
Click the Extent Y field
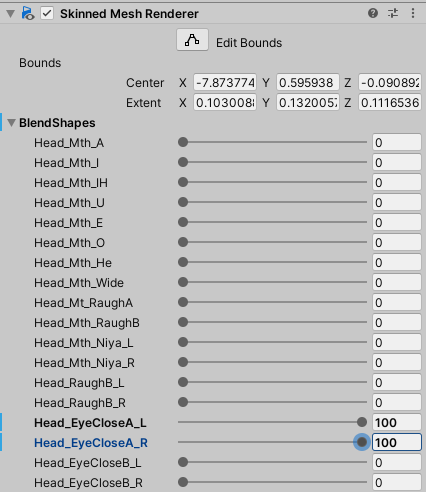pyautogui.click(x=308, y=102)
